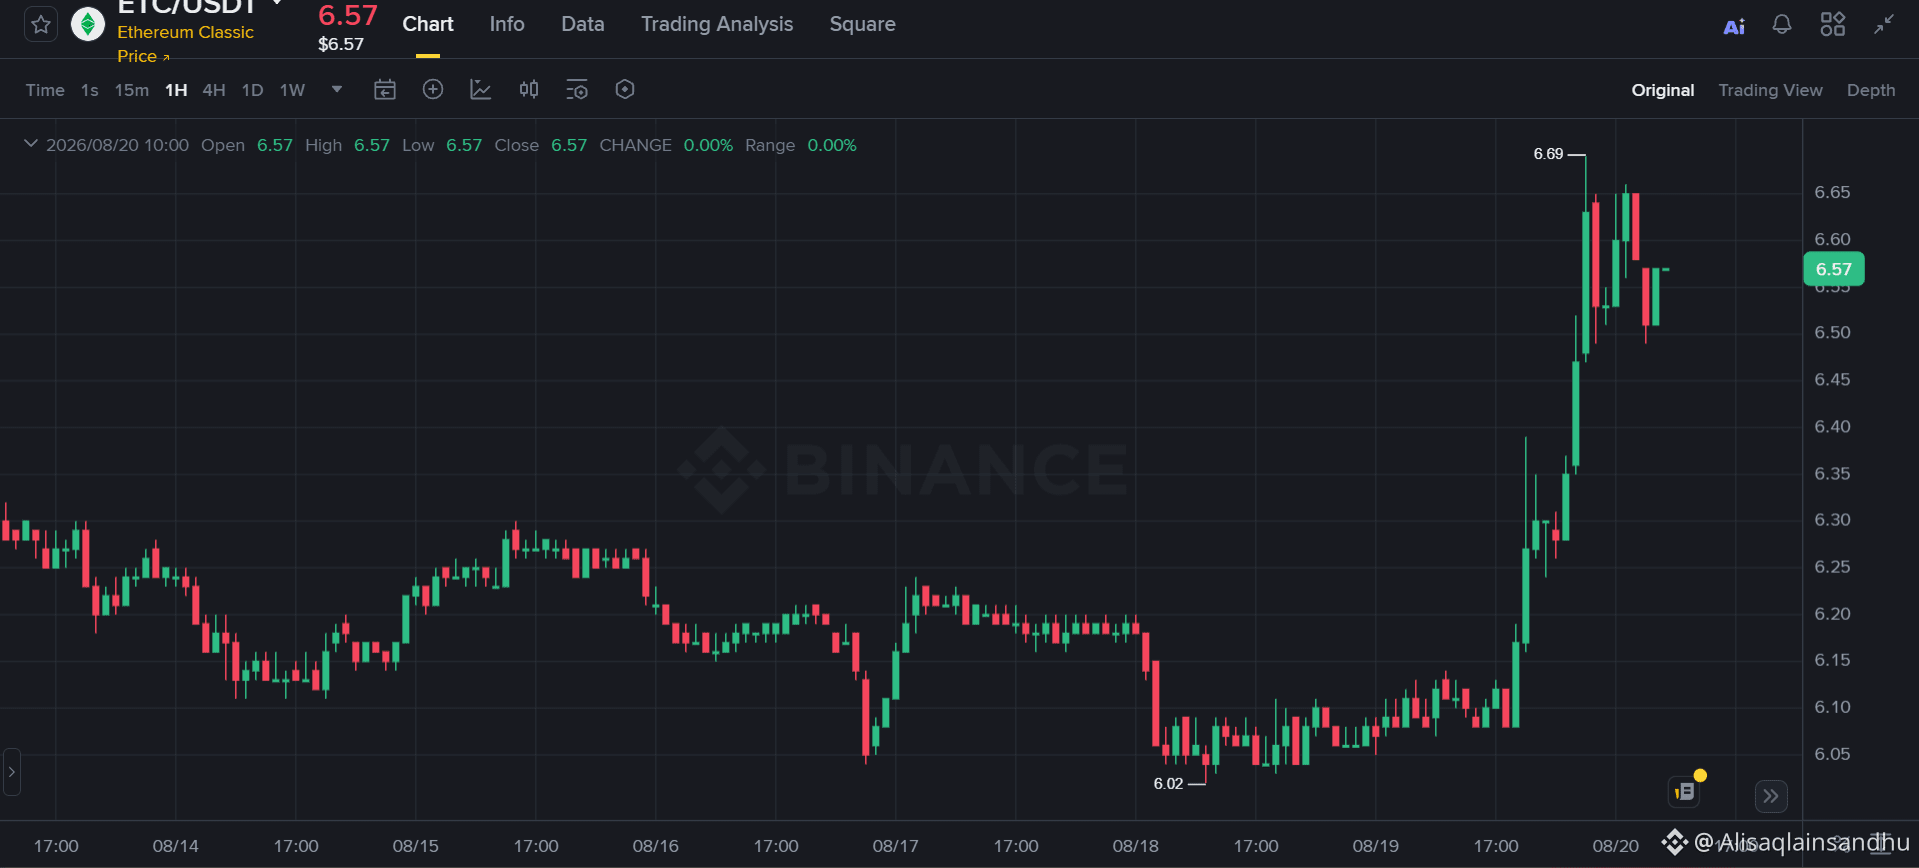Click the green 6.57 current price tag
This screenshot has height=868, width=1919.
pos(1833,269)
